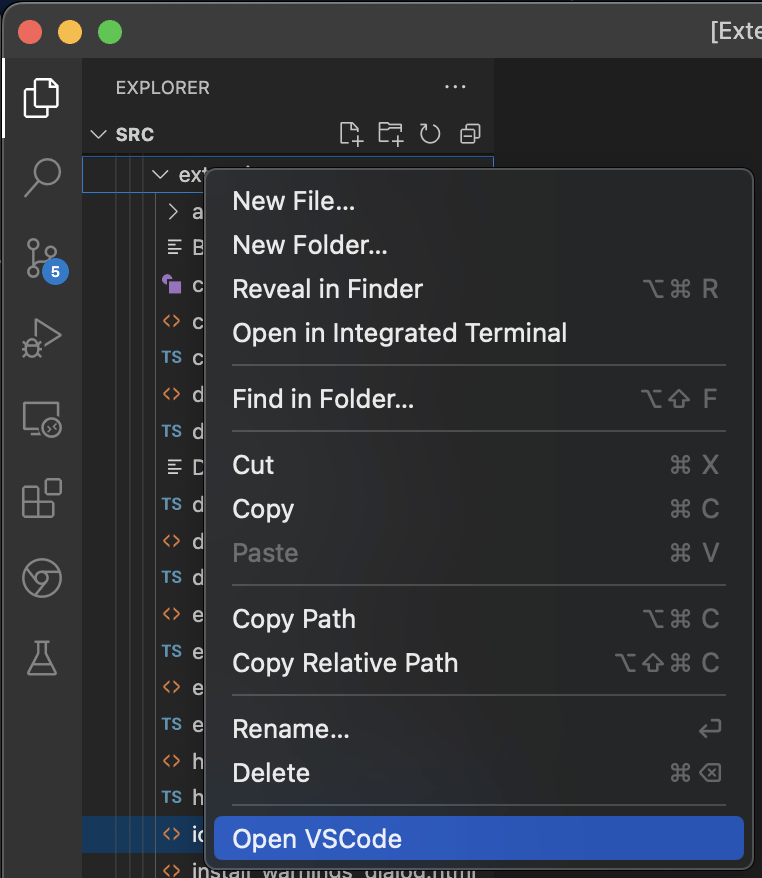Select Find in Folder...
Screen dimensions: 762x878
coord(479,399)
